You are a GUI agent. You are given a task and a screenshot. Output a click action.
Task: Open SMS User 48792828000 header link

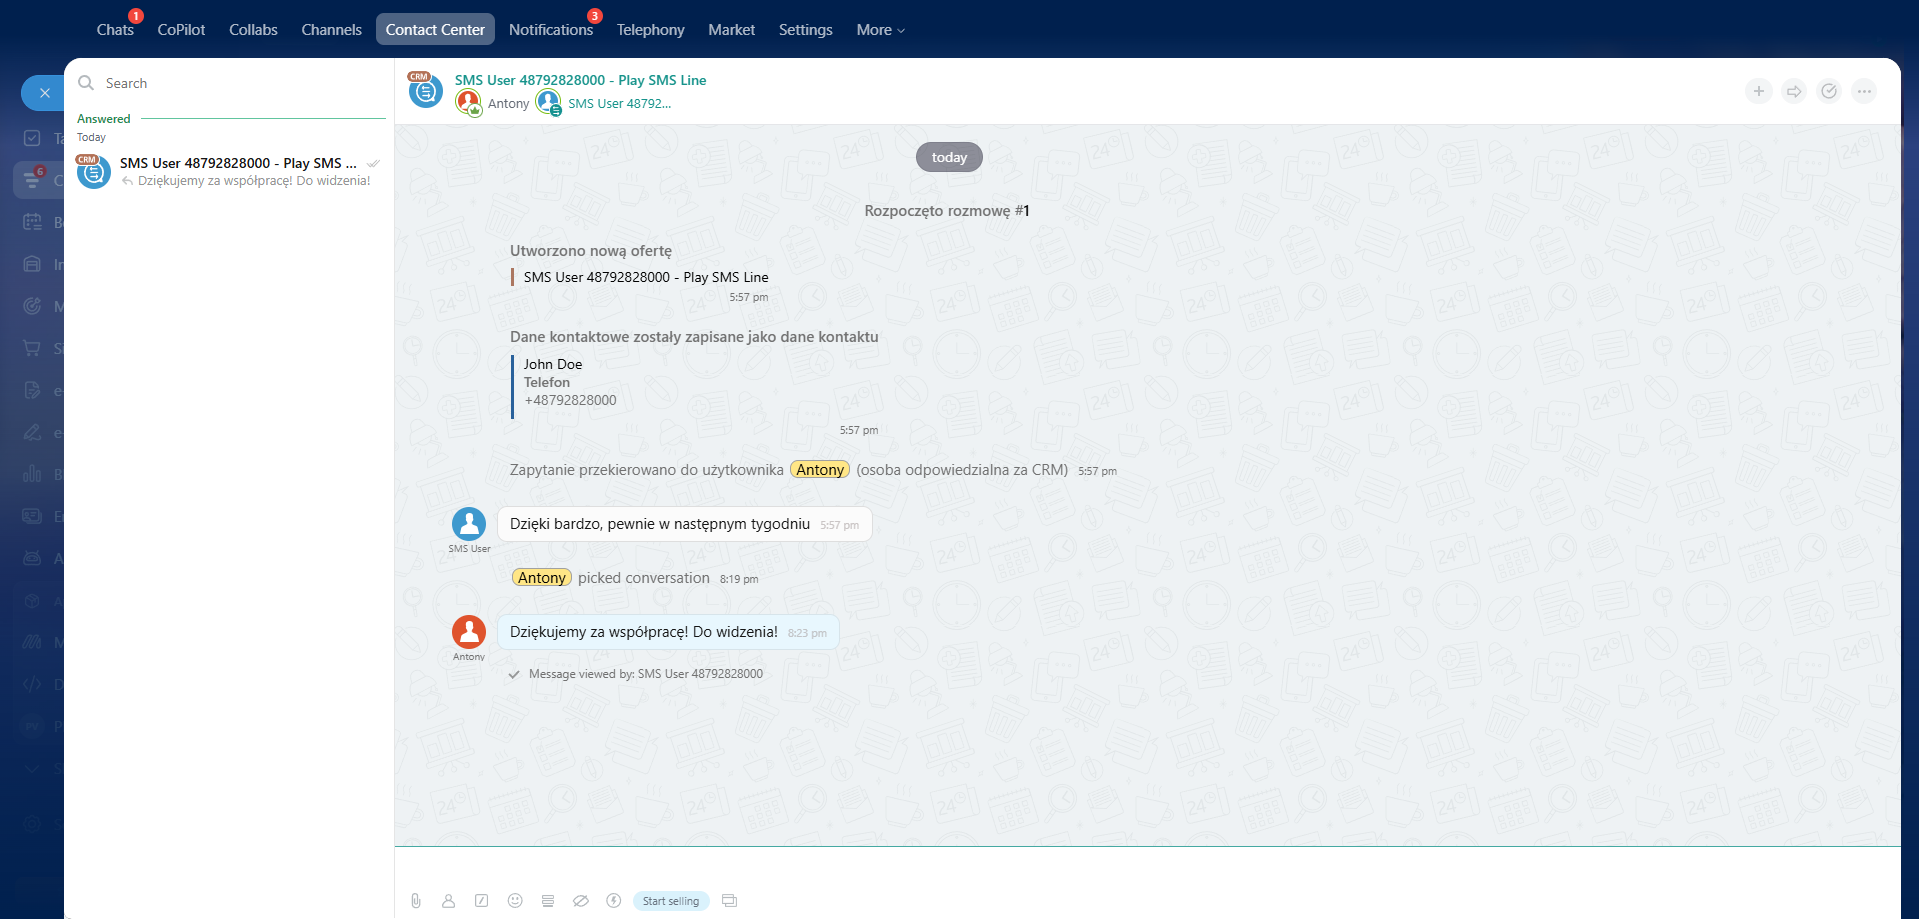pyautogui.click(x=580, y=80)
